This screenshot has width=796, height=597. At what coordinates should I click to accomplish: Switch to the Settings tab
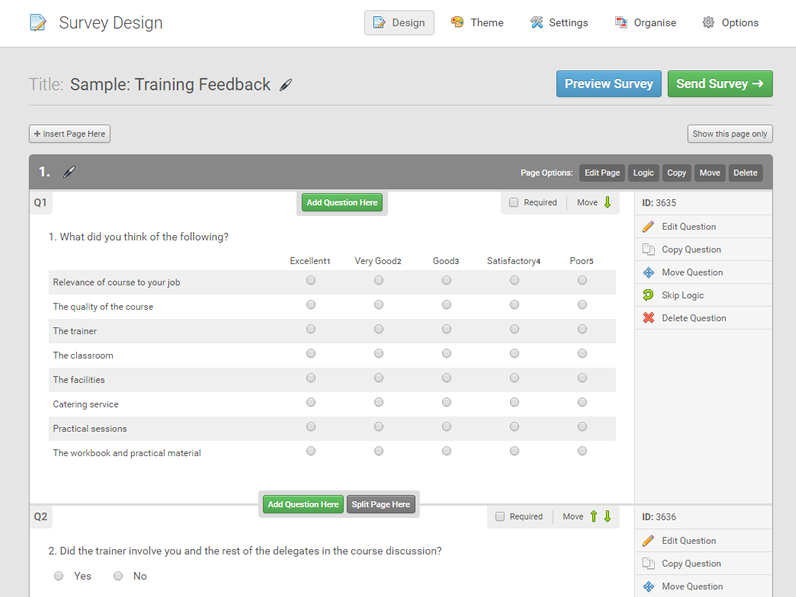[x=559, y=23]
